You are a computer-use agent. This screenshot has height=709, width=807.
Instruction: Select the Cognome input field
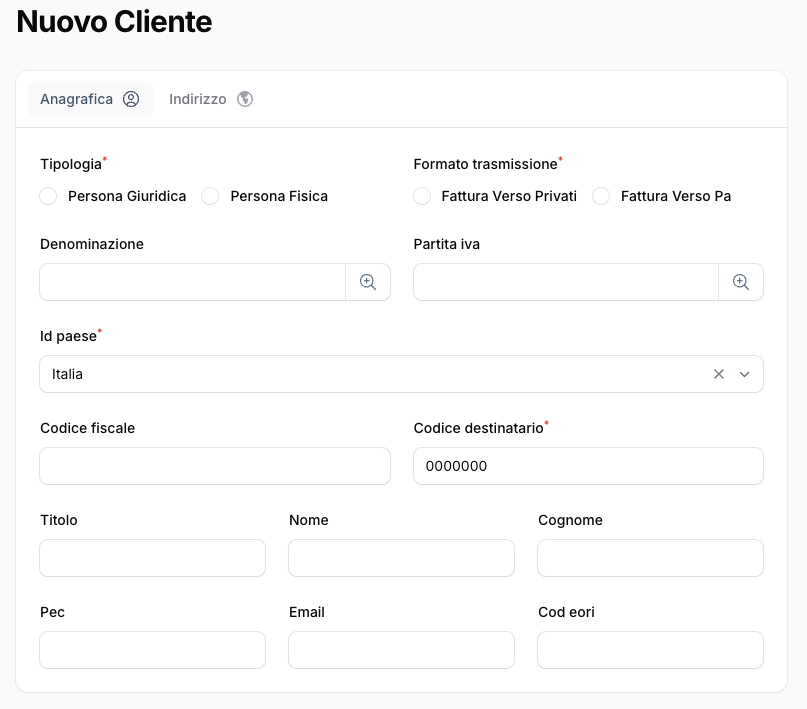(650, 558)
